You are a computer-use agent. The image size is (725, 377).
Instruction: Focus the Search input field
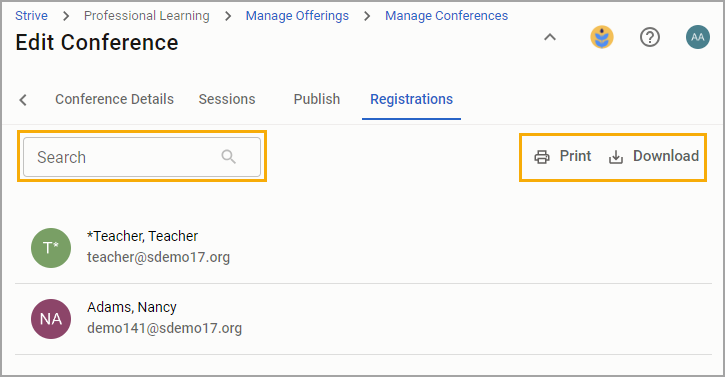coord(142,157)
